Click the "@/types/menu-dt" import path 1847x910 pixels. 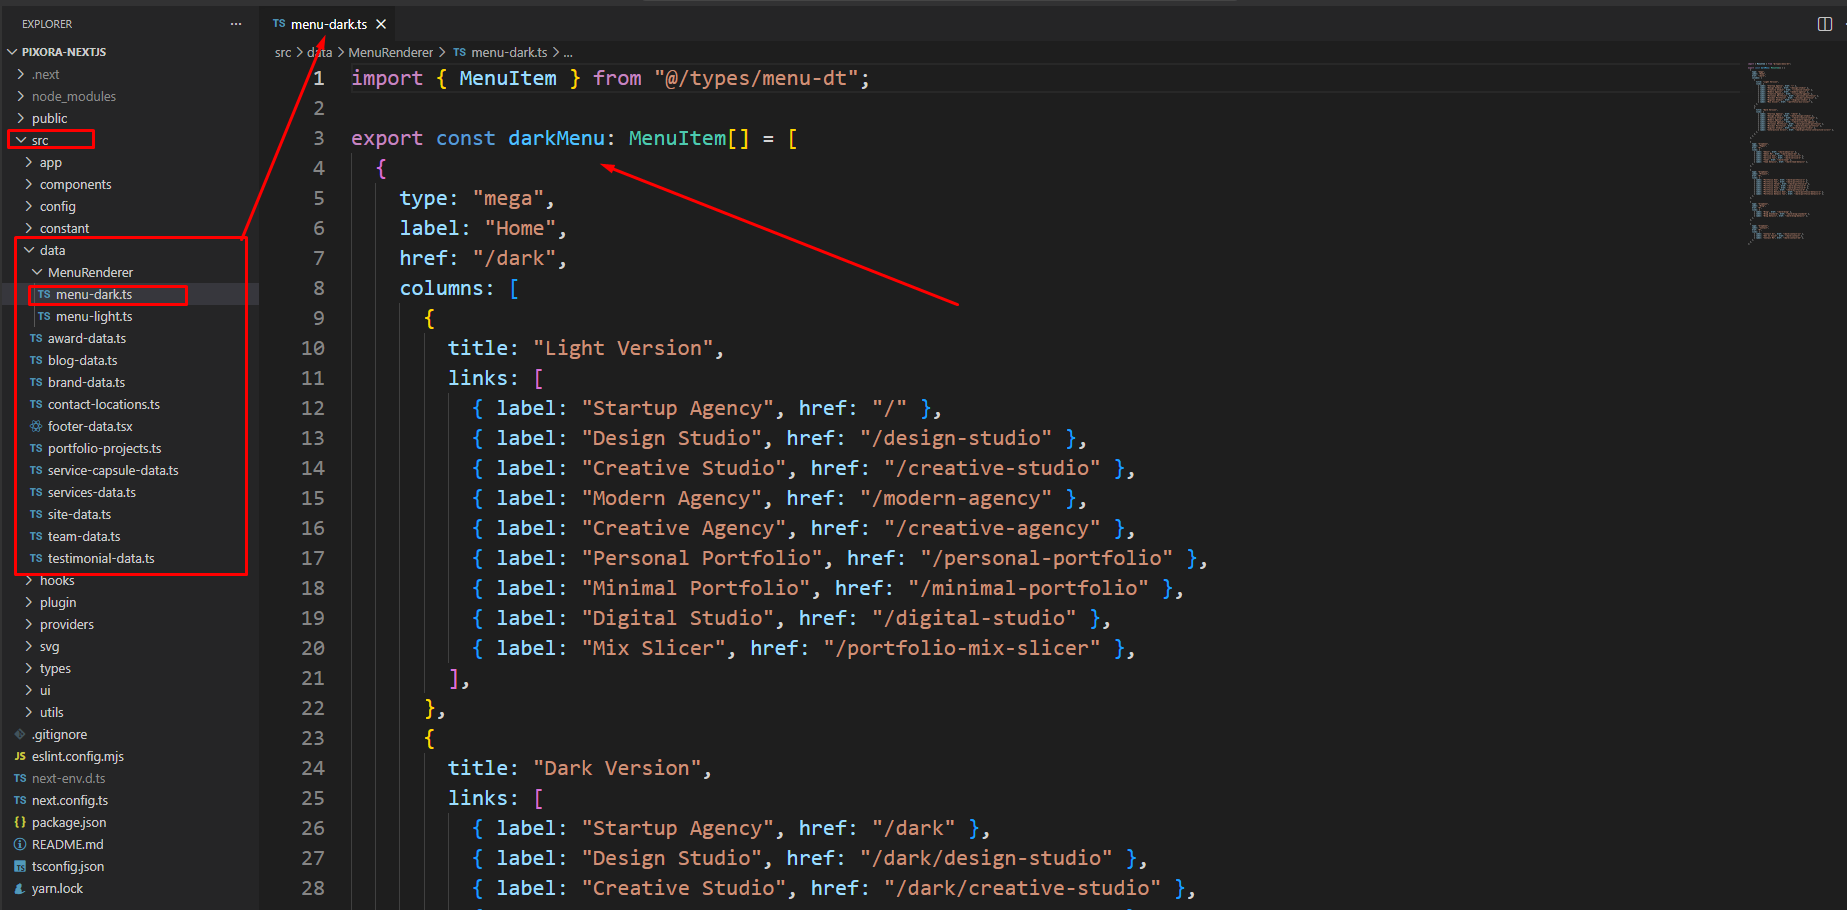[756, 78]
